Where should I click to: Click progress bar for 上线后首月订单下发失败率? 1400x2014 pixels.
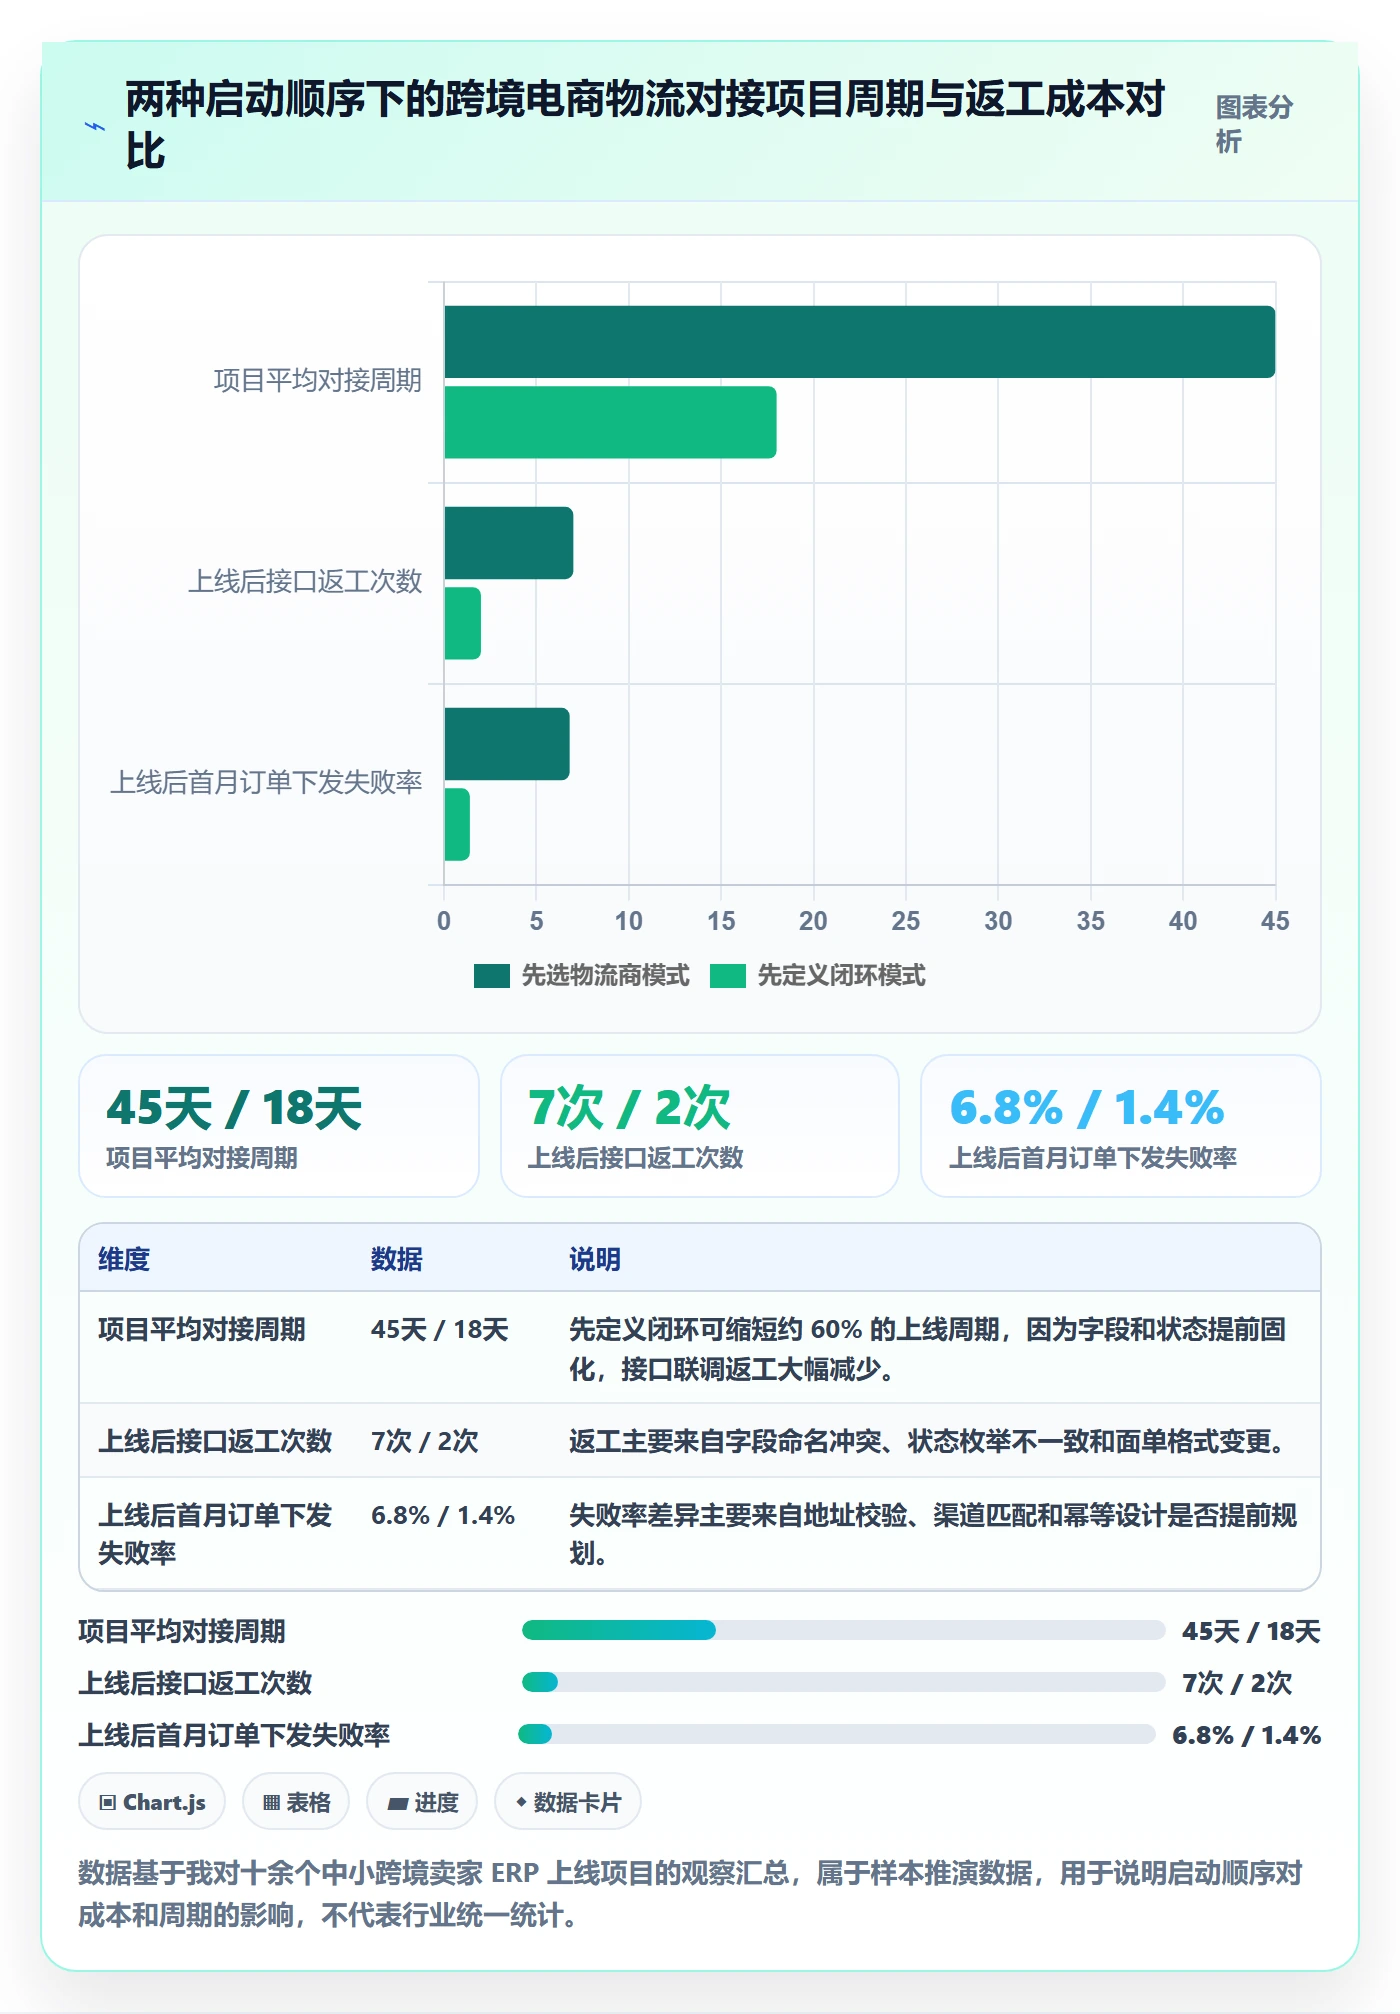(x=837, y=1734)
